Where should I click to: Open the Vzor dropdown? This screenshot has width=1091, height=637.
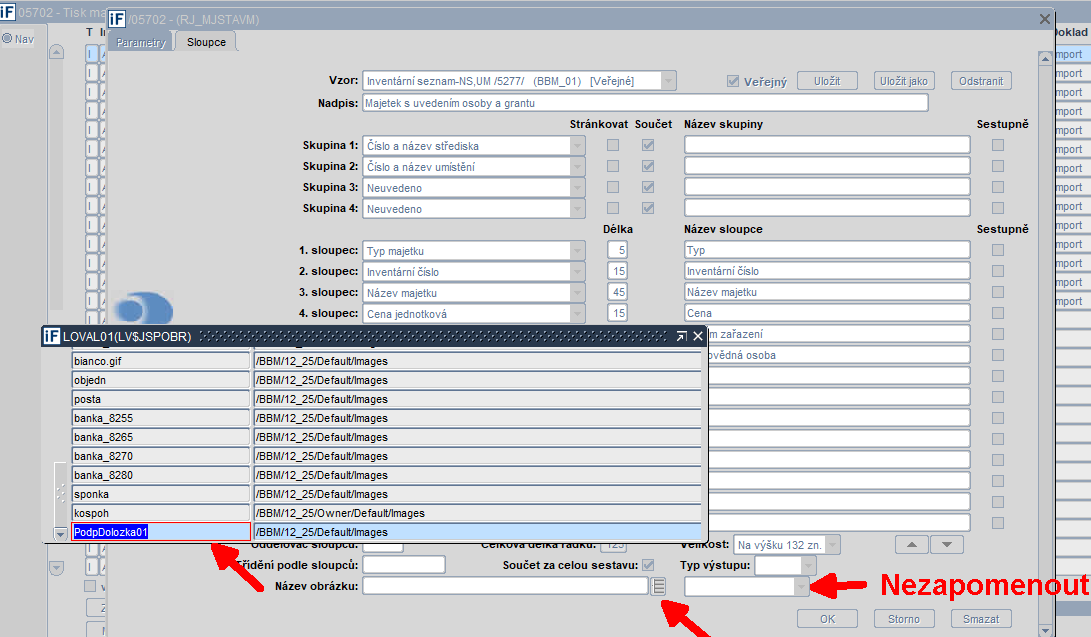point(668,81)
